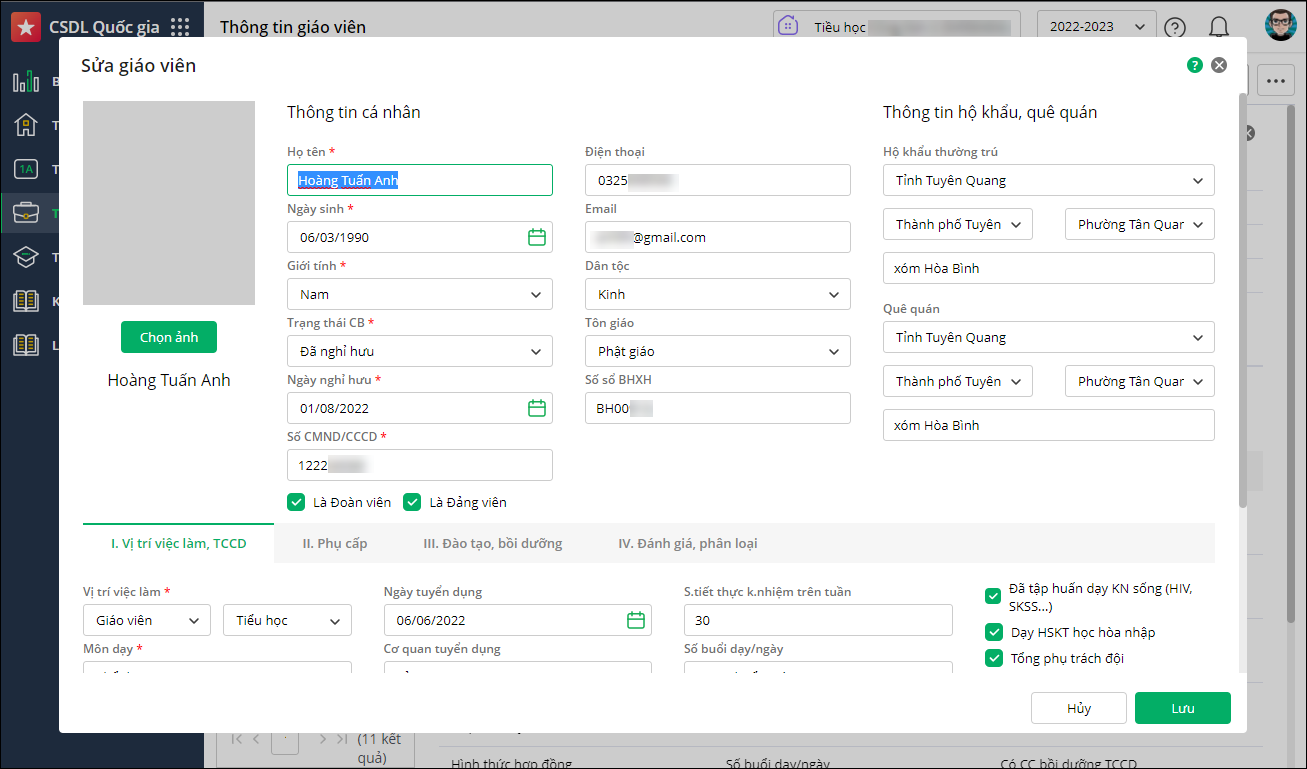Image resolution: width=1307 pixels, height=769 pixels.
Task: Click the Lưu button
Action: (x=1182, y=708)
